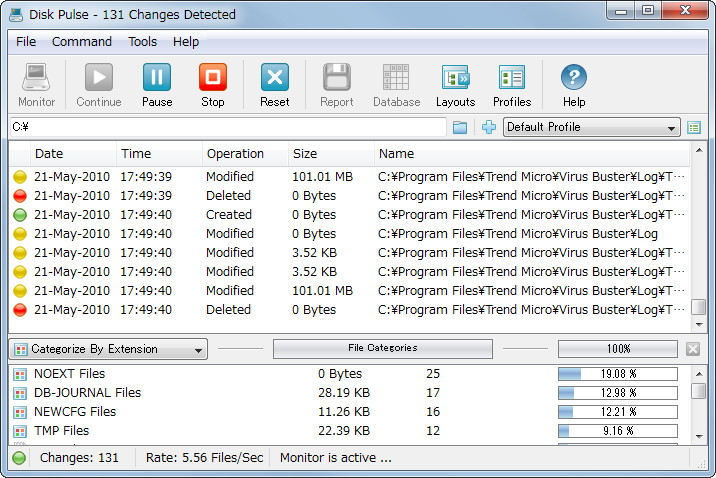This screenshot has height=478, width=716.
Task: Click the 22.39 KB size value
Action: [x=344, y=431]
